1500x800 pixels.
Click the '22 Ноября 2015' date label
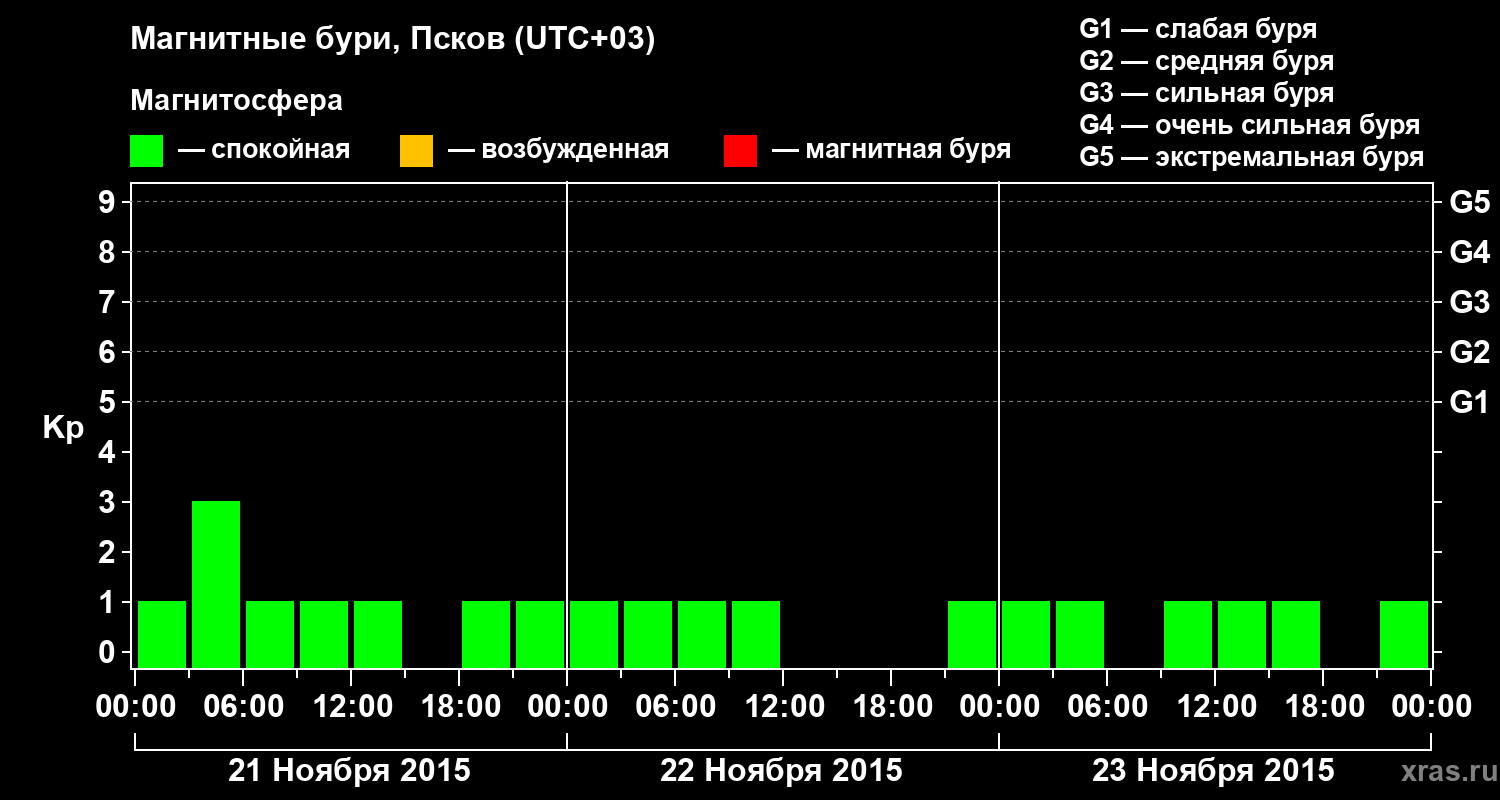pos(781,770)
